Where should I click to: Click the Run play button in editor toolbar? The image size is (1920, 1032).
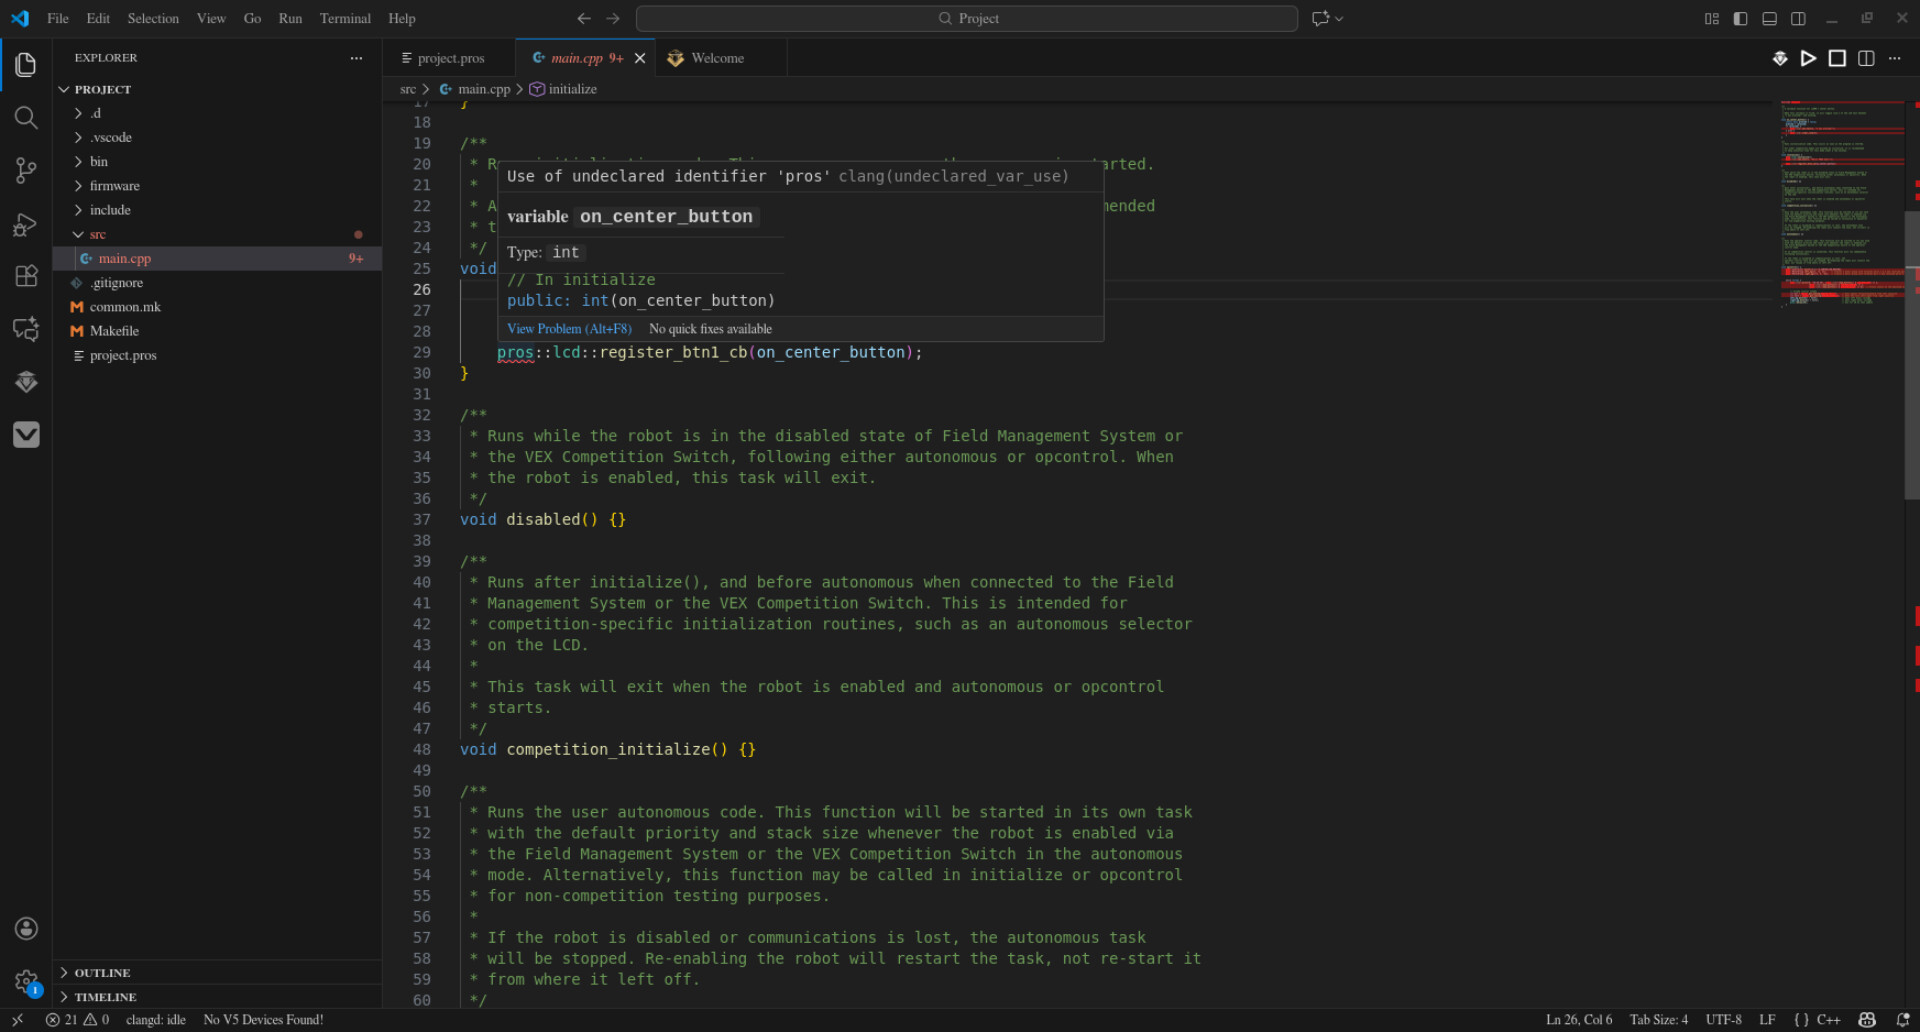pyautogui.click(x=1808, y=58)
